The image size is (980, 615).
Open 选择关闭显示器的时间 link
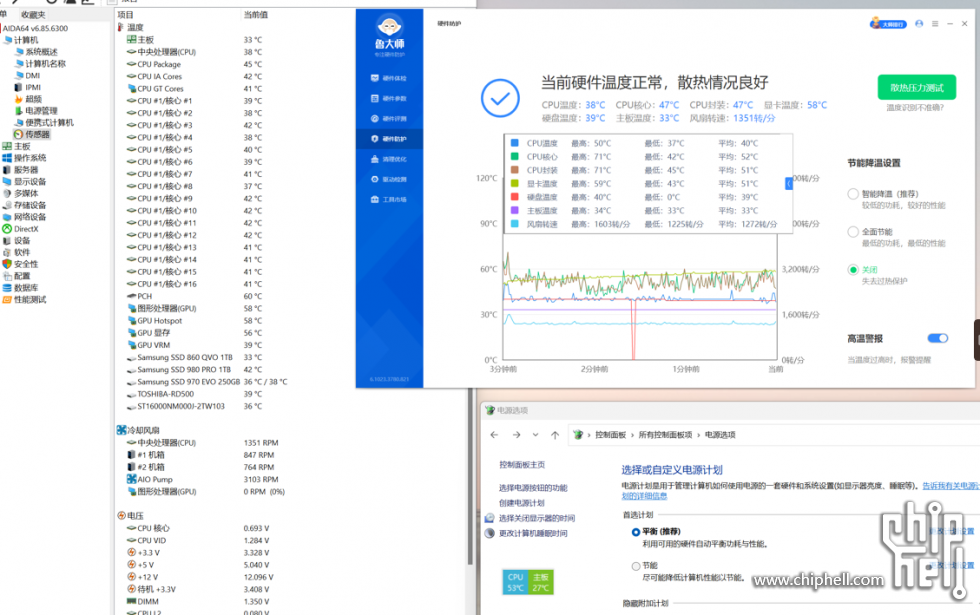click(x=537, y=518)
